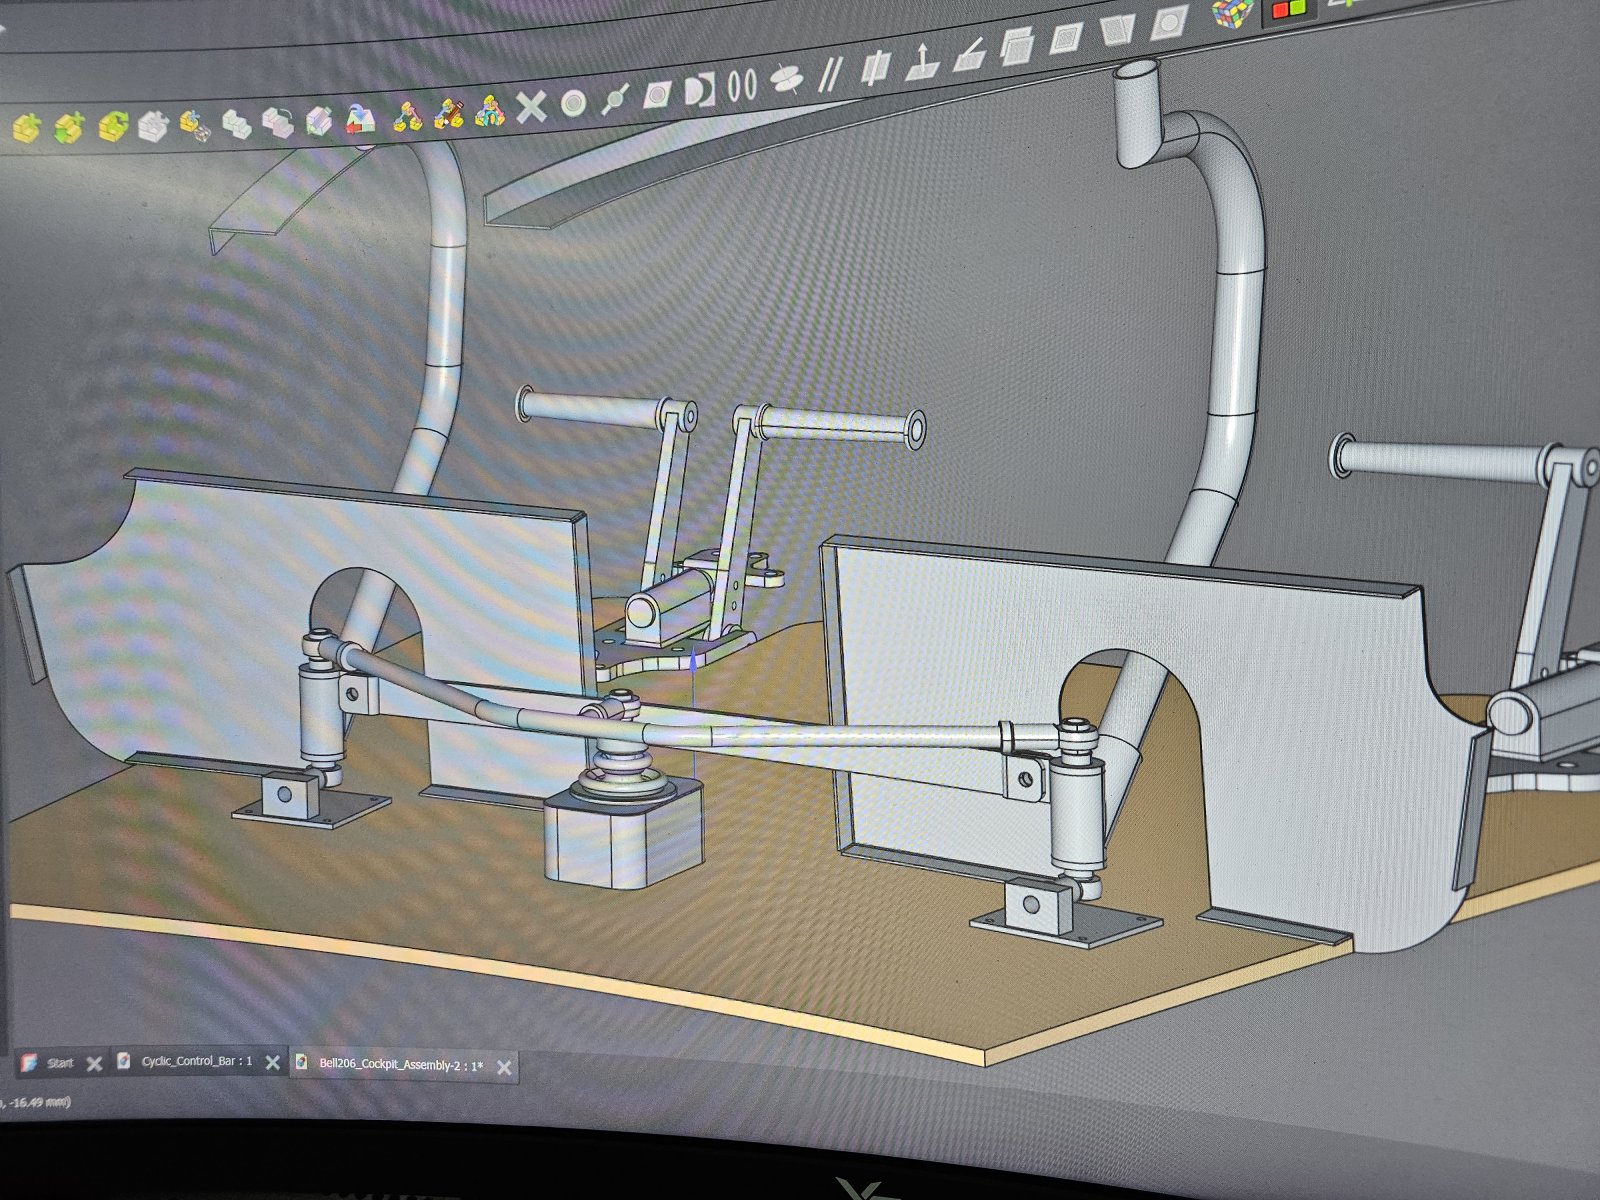1600x1200 pixels.
Task: Select the plane coincident square icon
Action: [x=1066, y=39]
